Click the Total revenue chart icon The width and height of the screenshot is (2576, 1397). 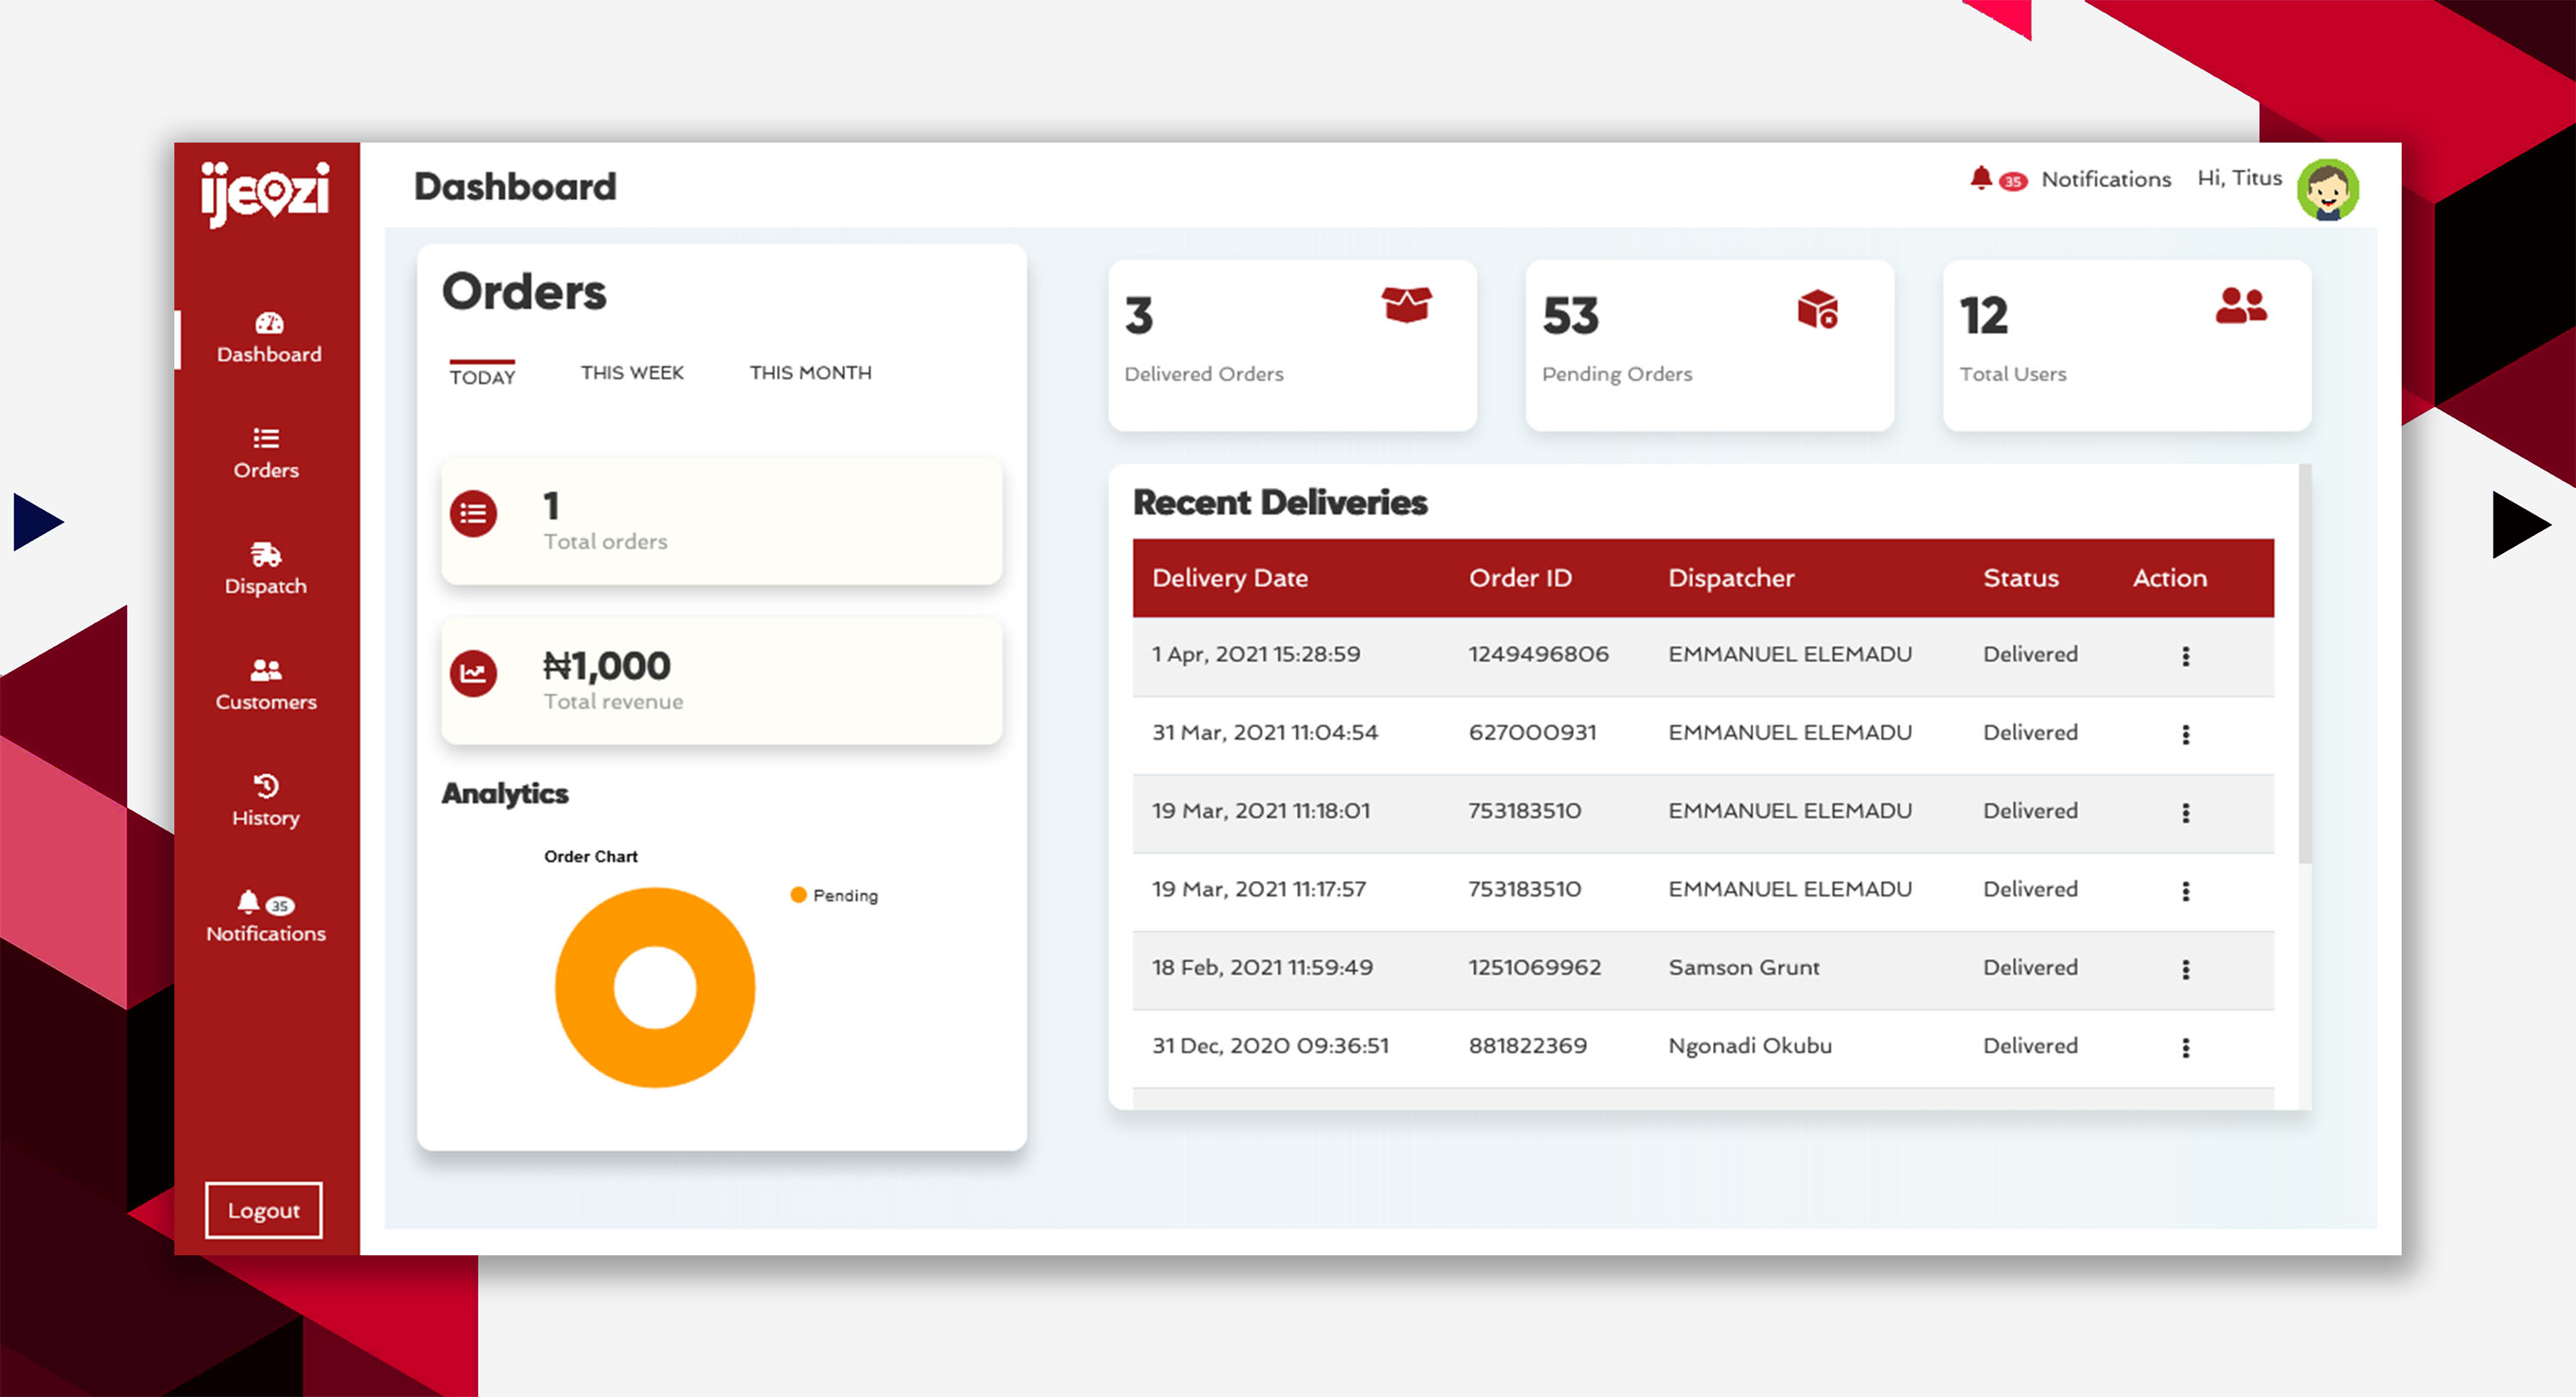pos(473,673)
